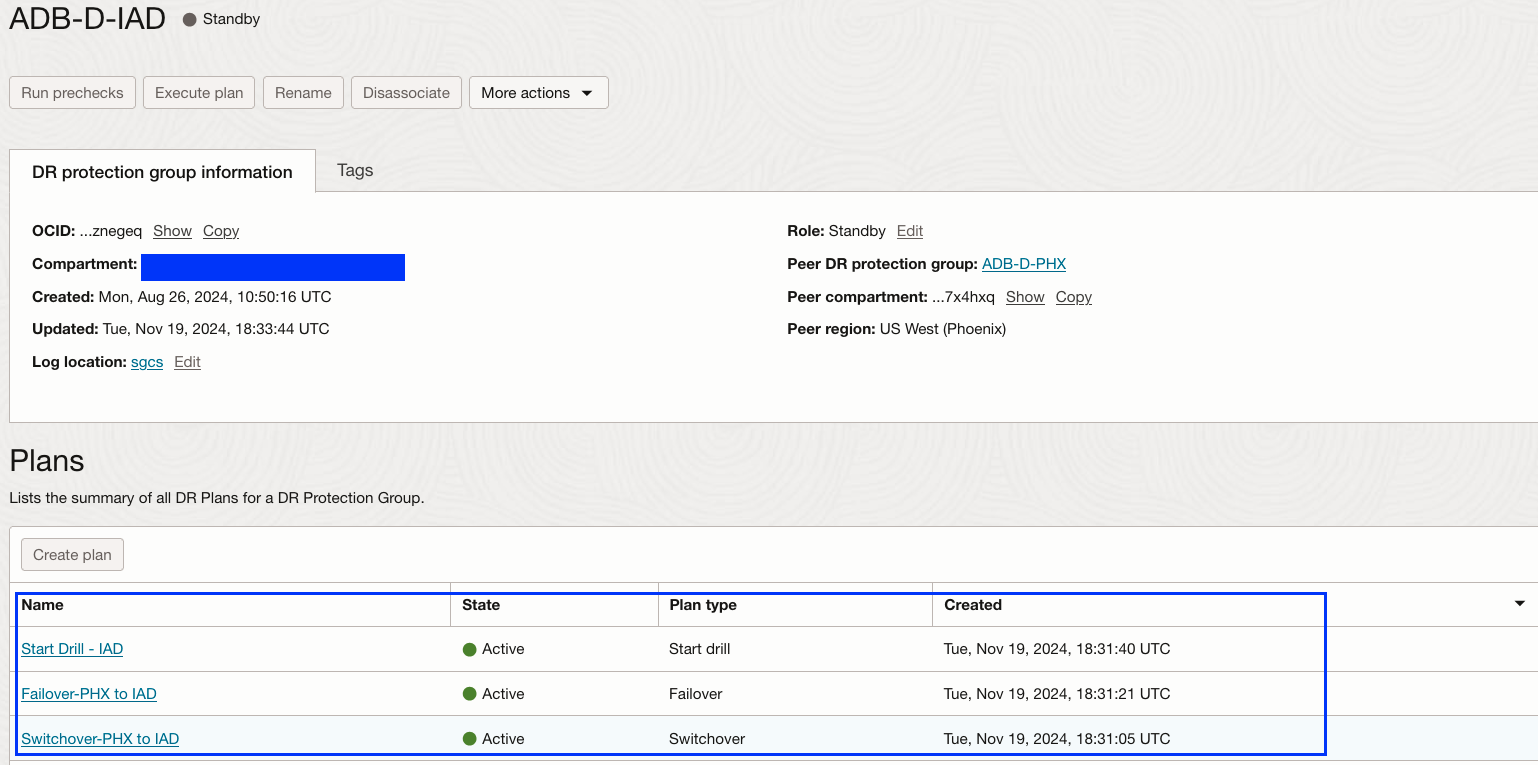Image resolution: width=1538 pixels, height=765 pixels.
Task: Click the Disassociate button
Action: 406,93
